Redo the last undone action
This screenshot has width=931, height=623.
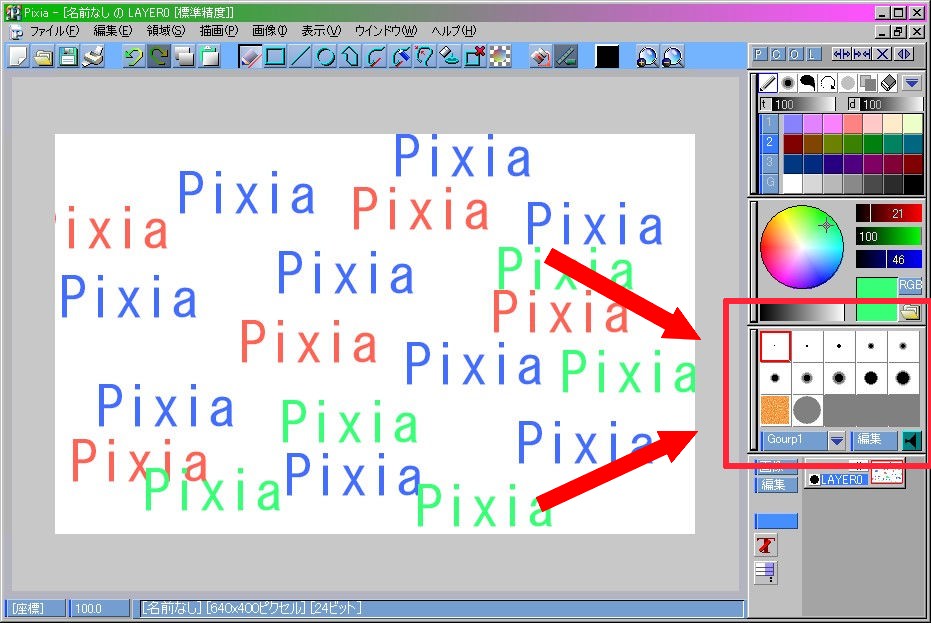click(159, 57)
